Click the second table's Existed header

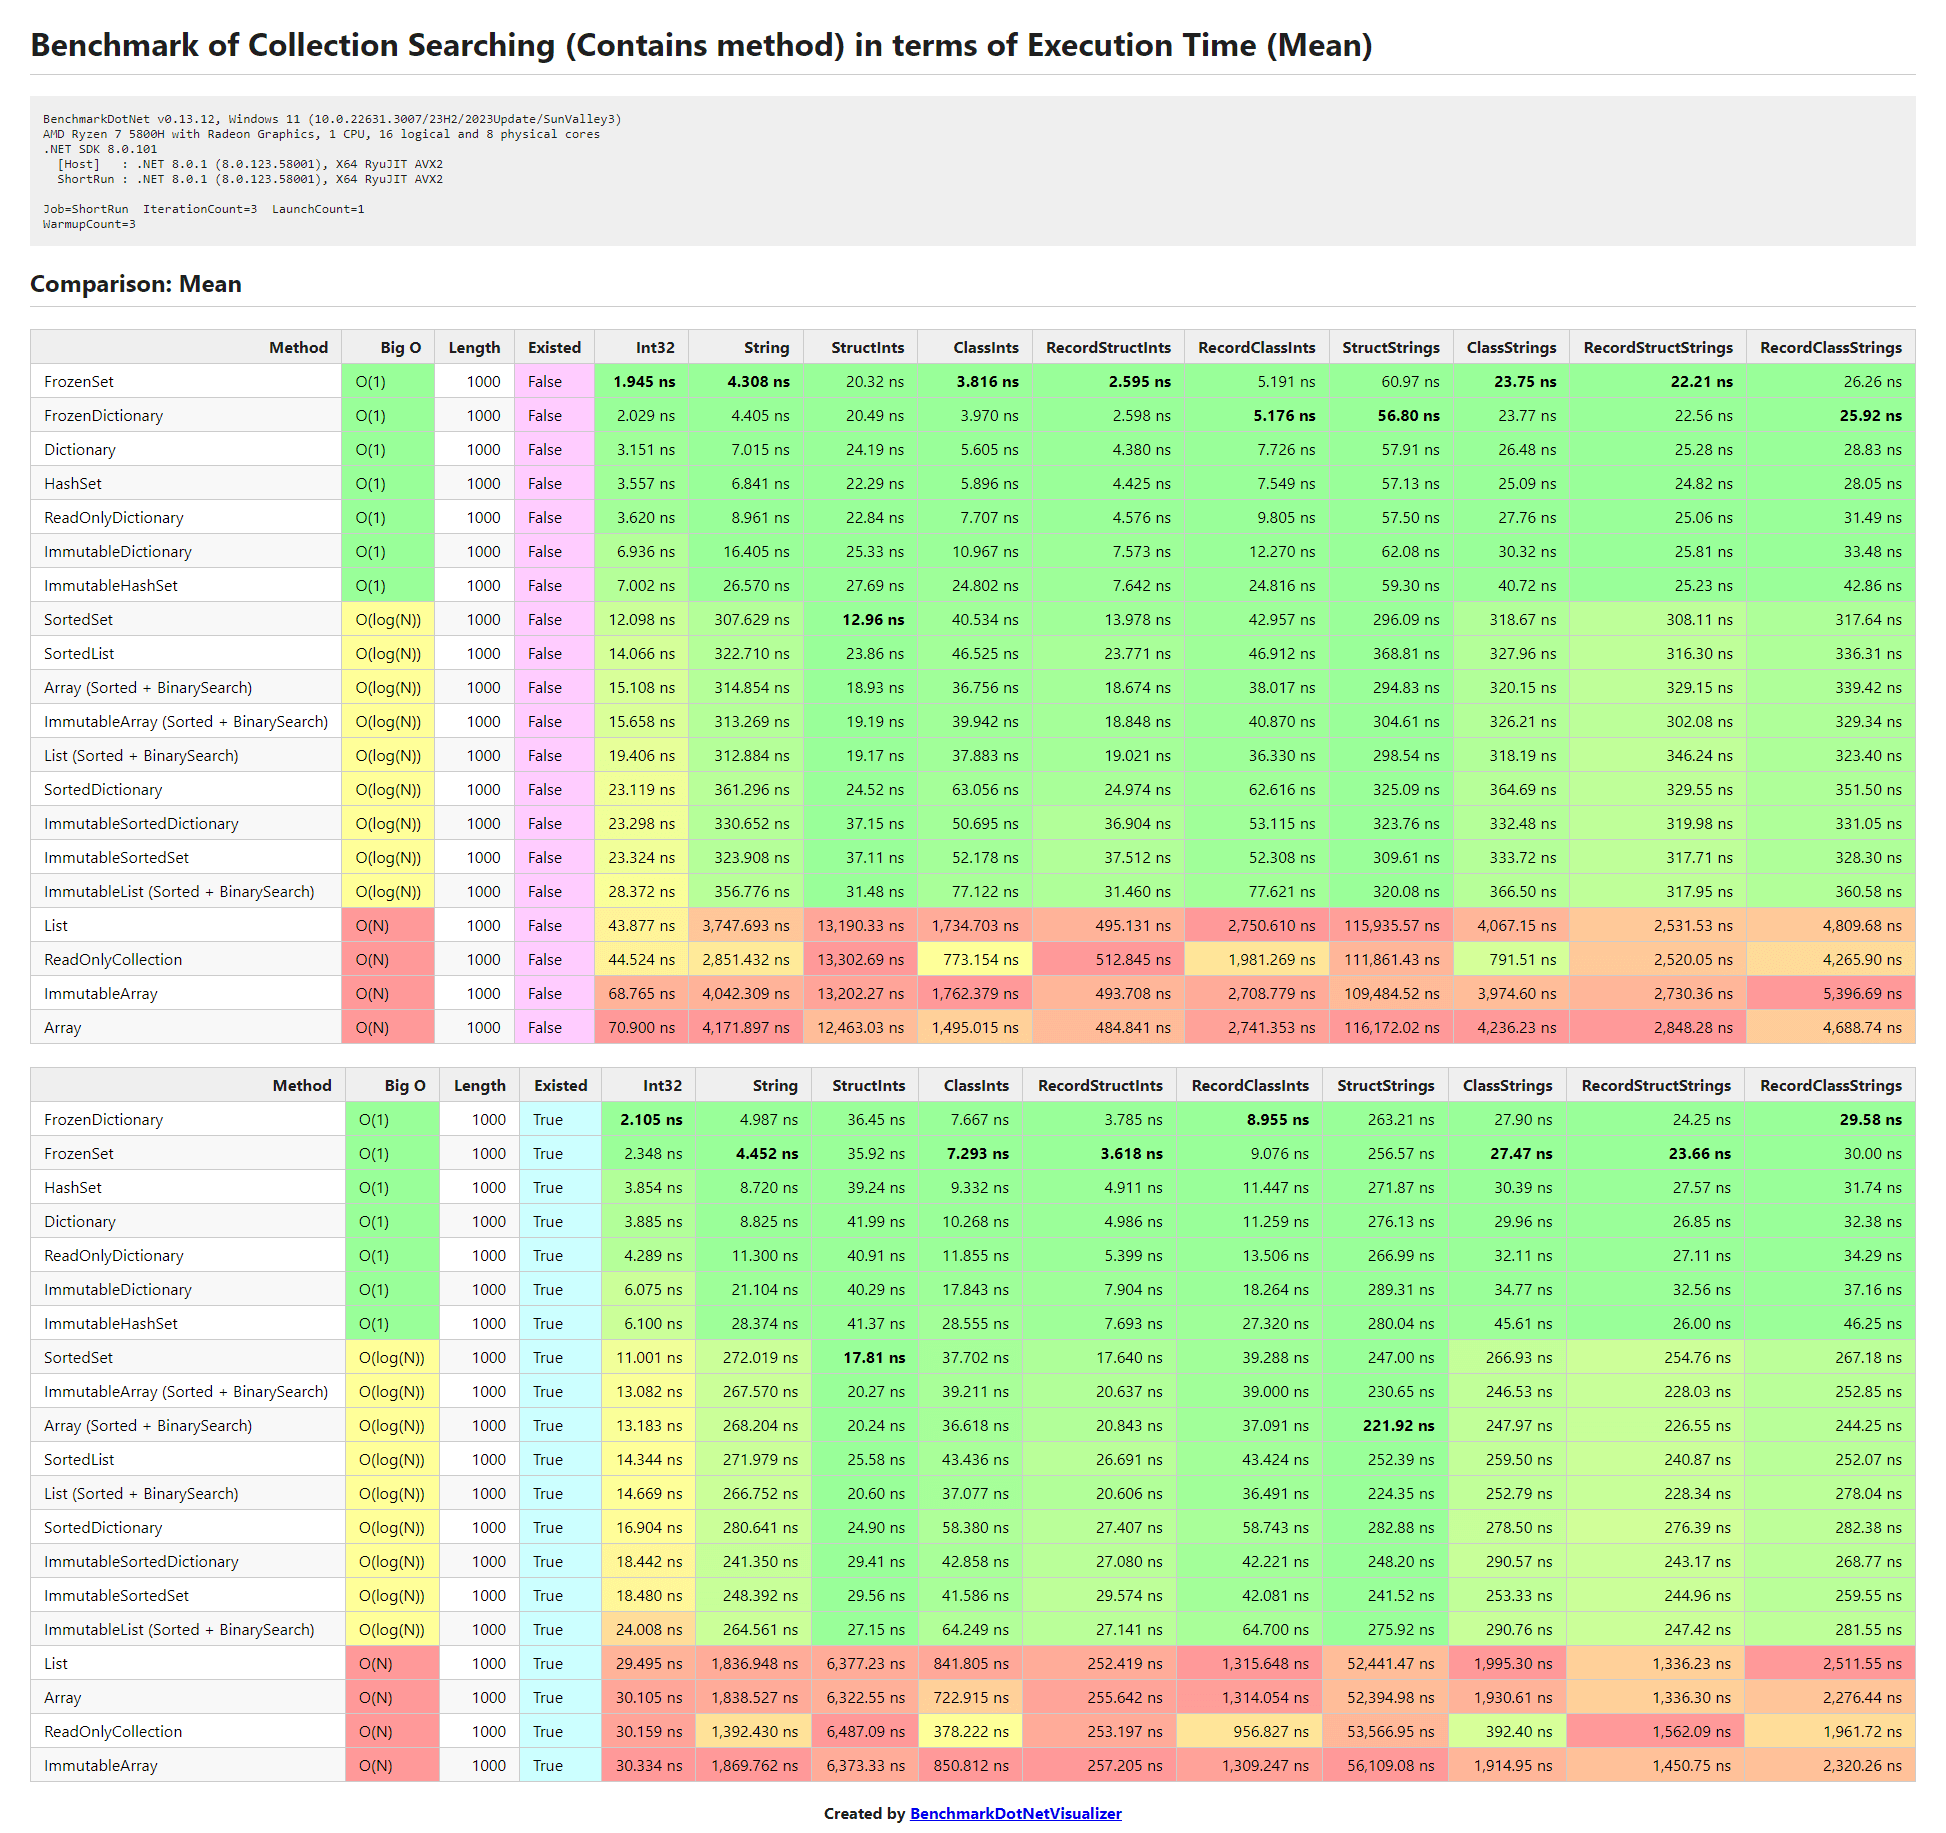click(560, 1085)
